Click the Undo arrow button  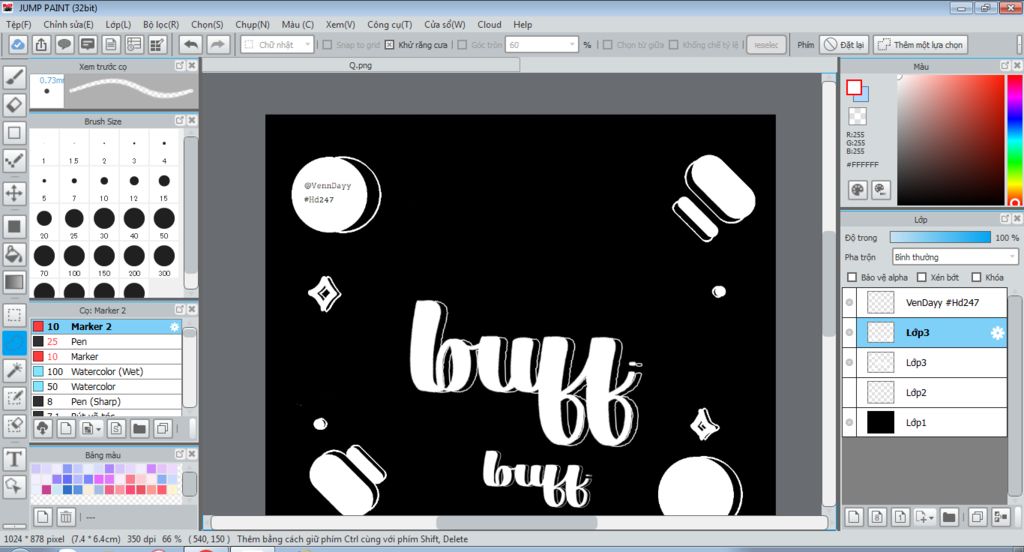(x=191, y=44)
